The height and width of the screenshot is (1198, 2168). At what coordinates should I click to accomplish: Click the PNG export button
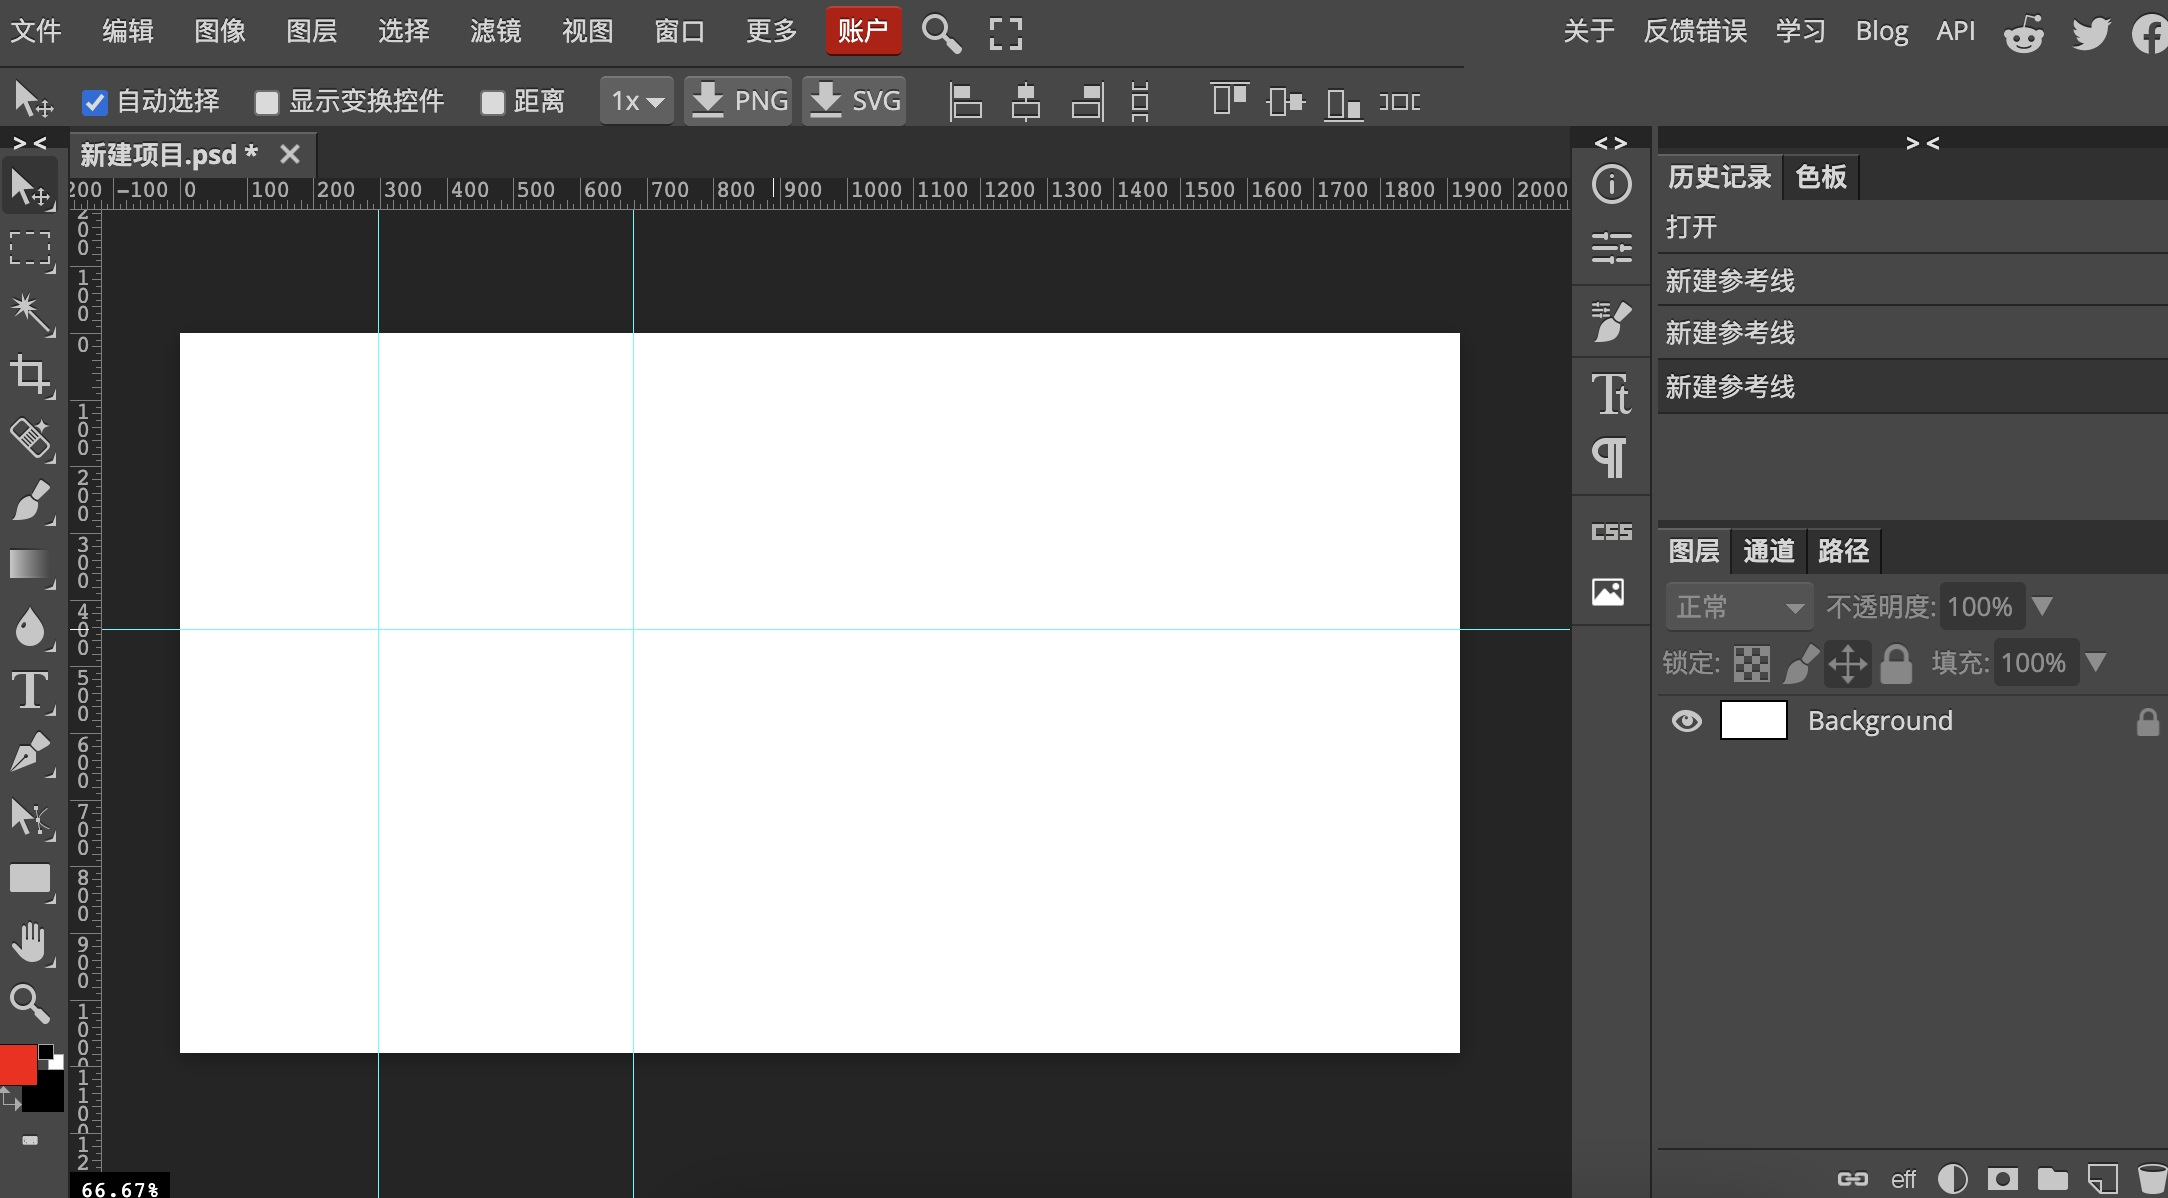point(739,101)
